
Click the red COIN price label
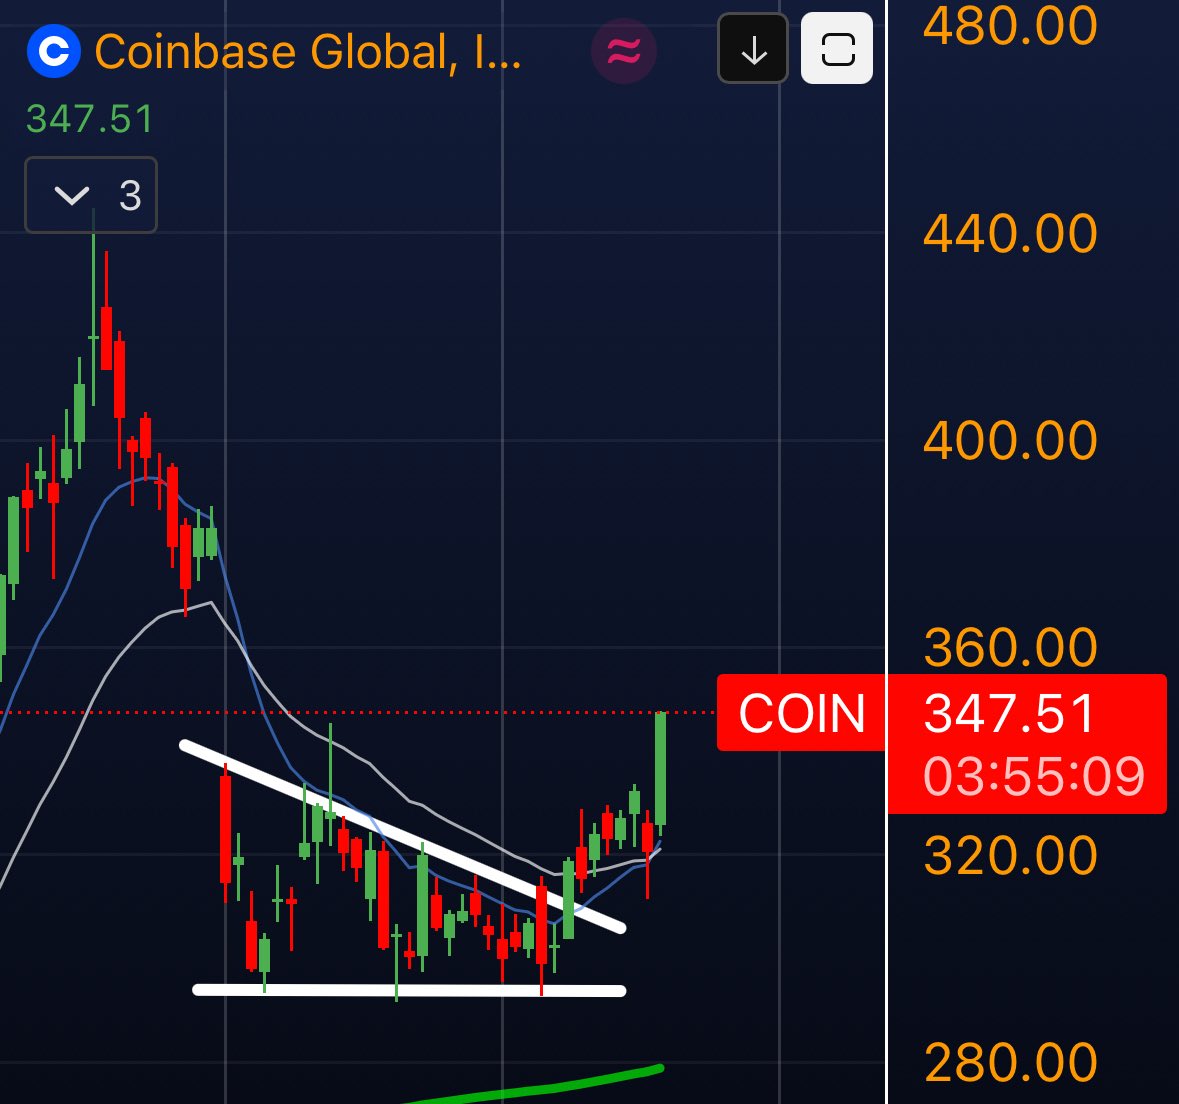click(x=802, y=713)
